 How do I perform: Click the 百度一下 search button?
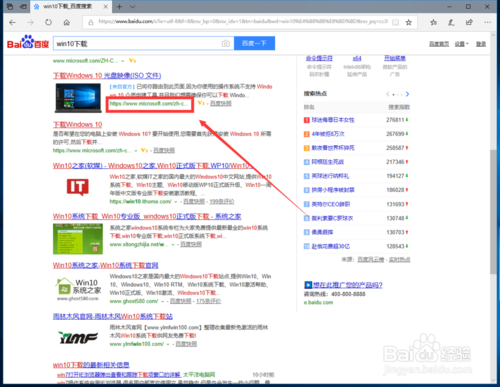click(254, 43)
